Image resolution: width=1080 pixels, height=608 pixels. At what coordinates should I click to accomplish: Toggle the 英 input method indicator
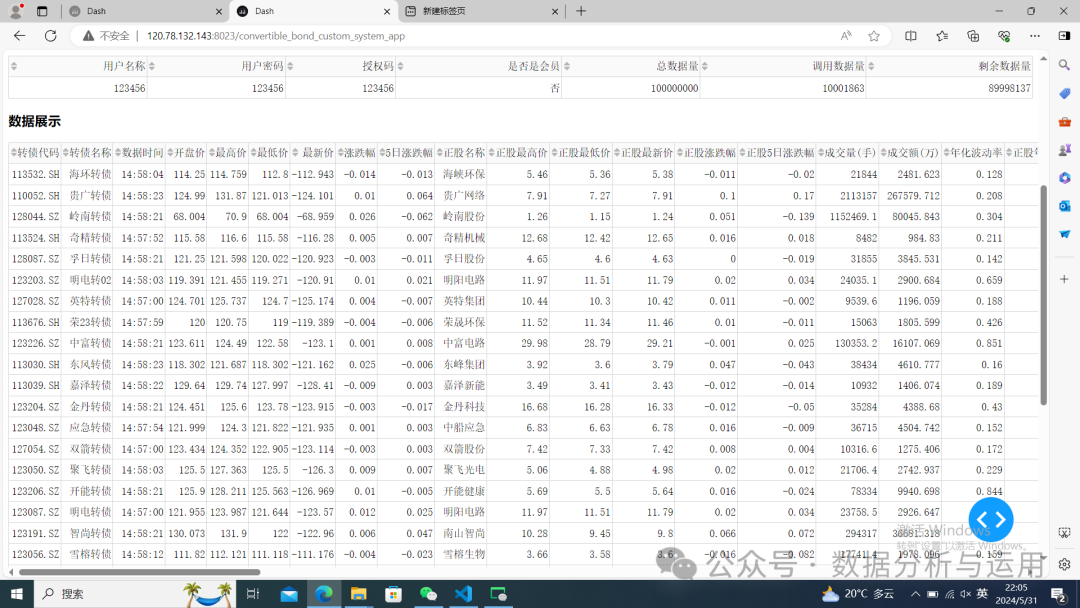[x=982, y=594]
